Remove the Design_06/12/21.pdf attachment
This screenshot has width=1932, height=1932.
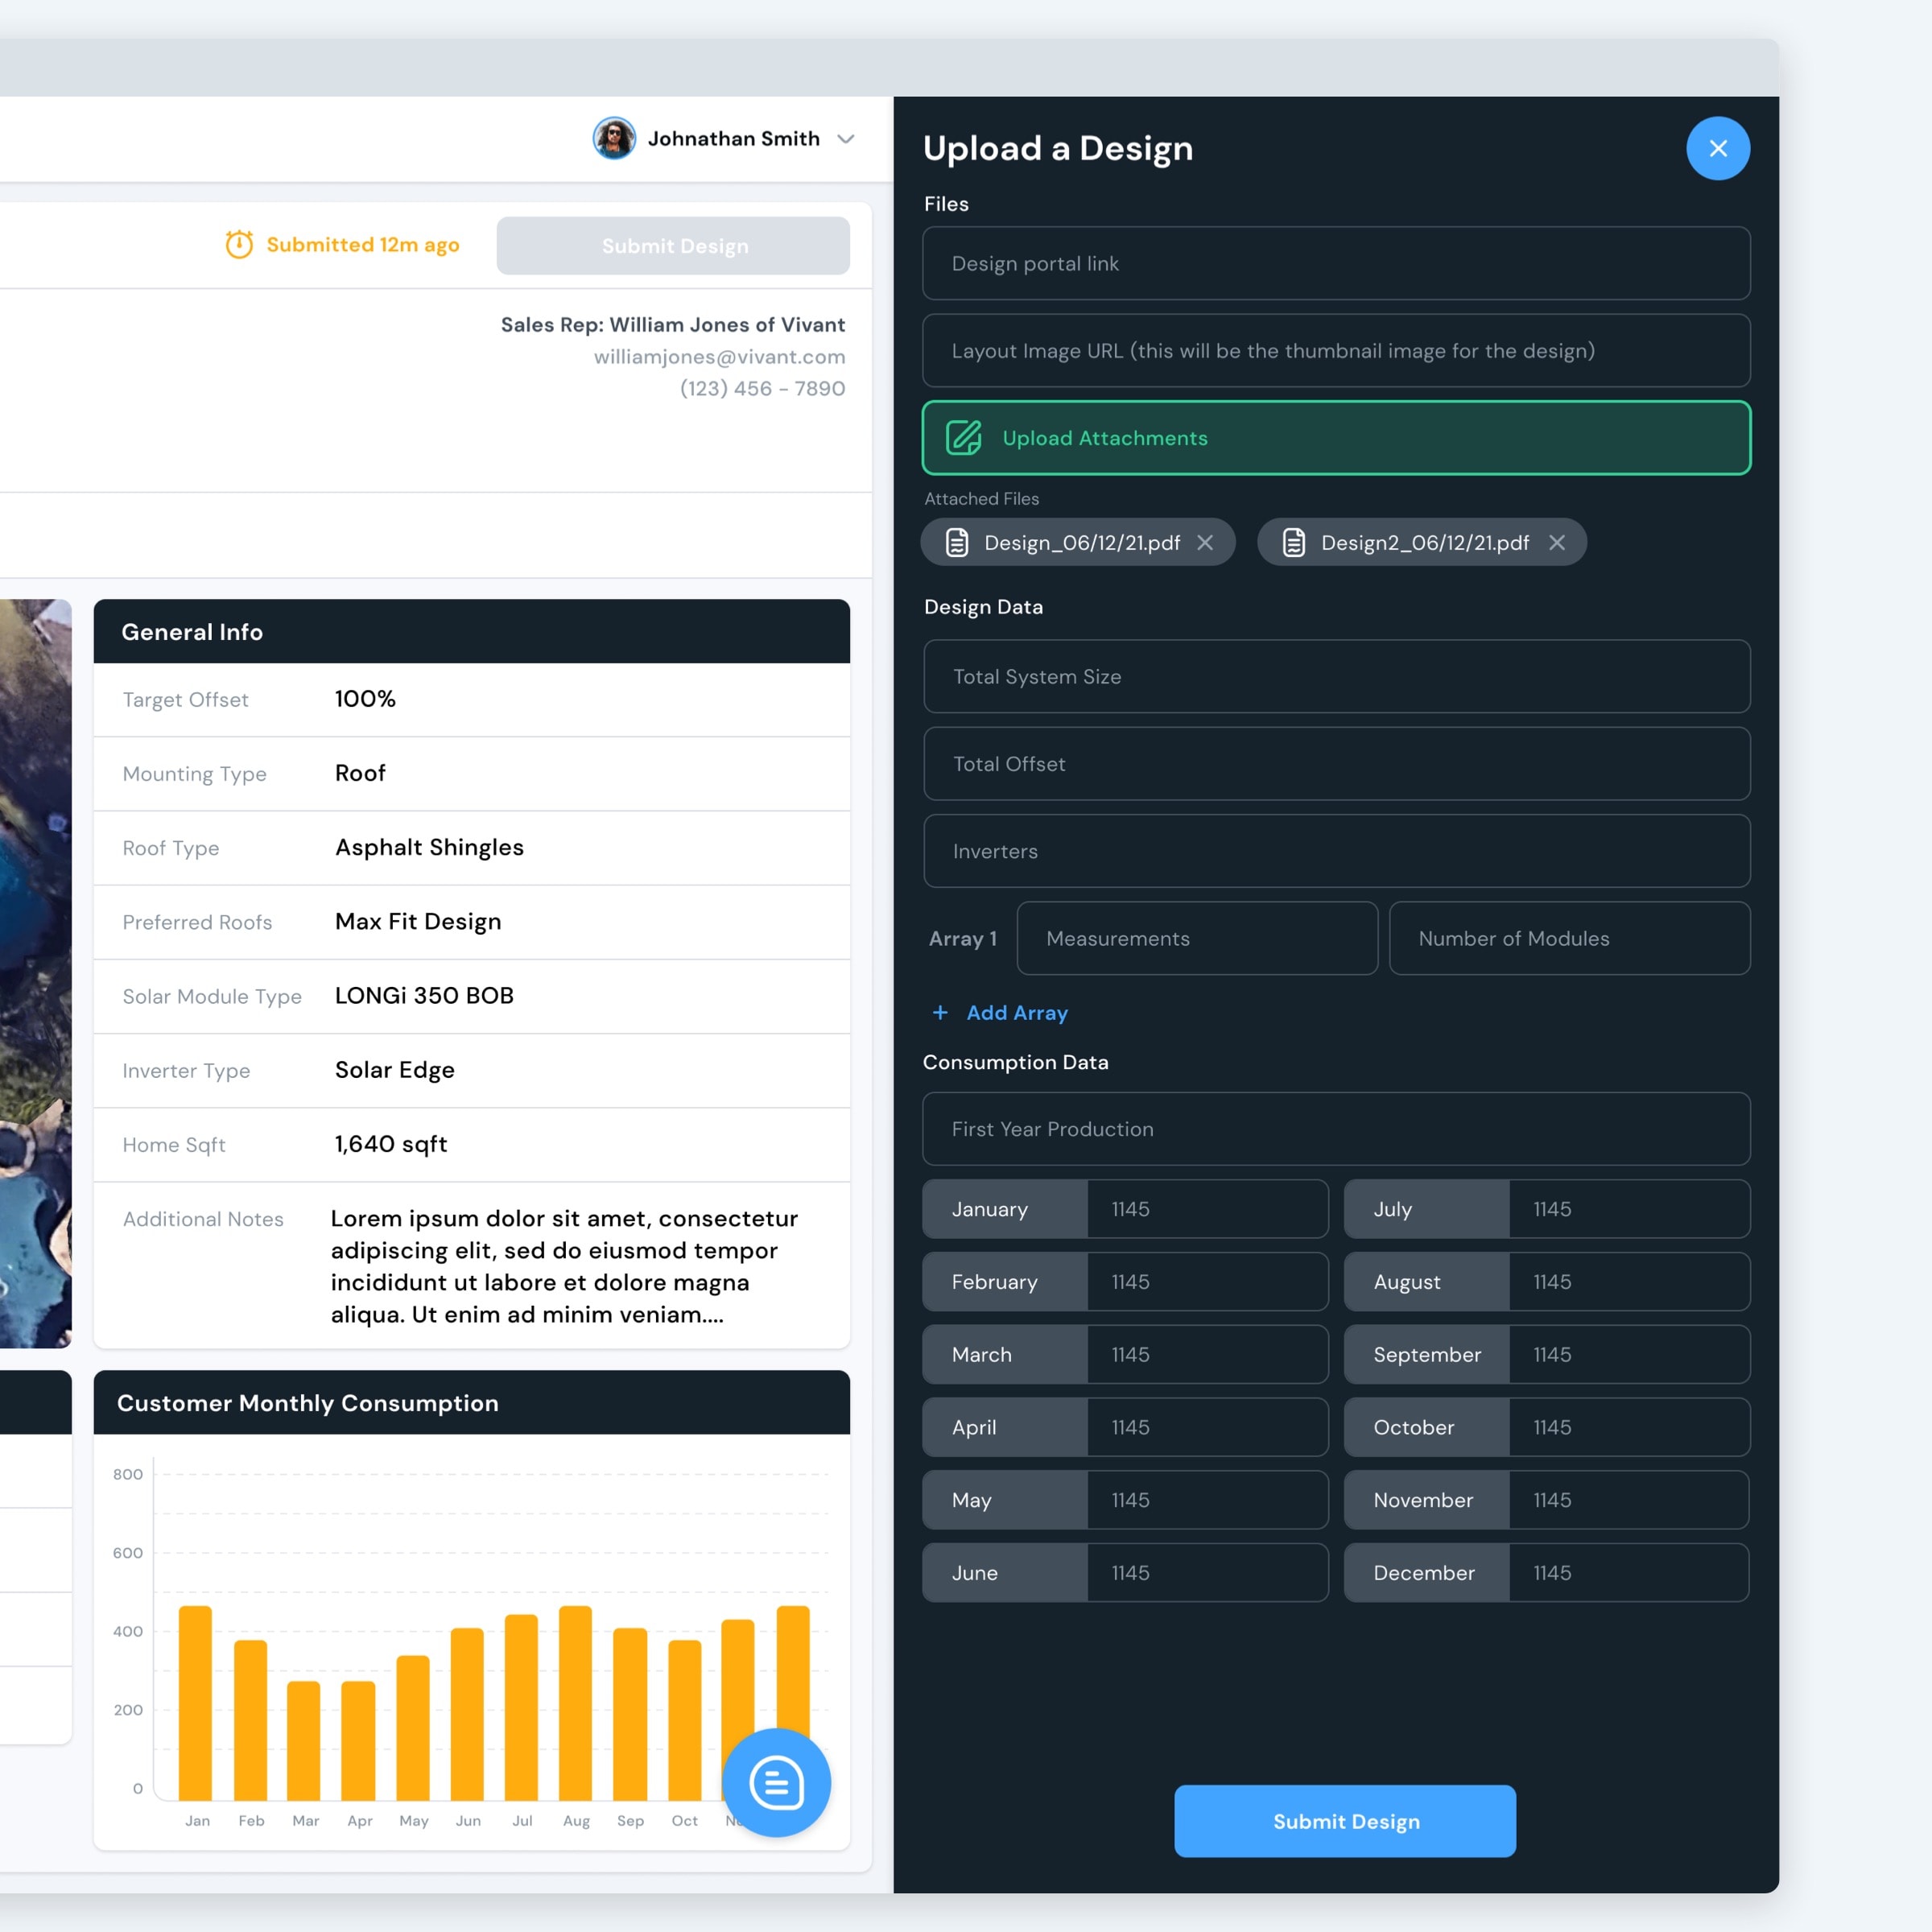1205,542
